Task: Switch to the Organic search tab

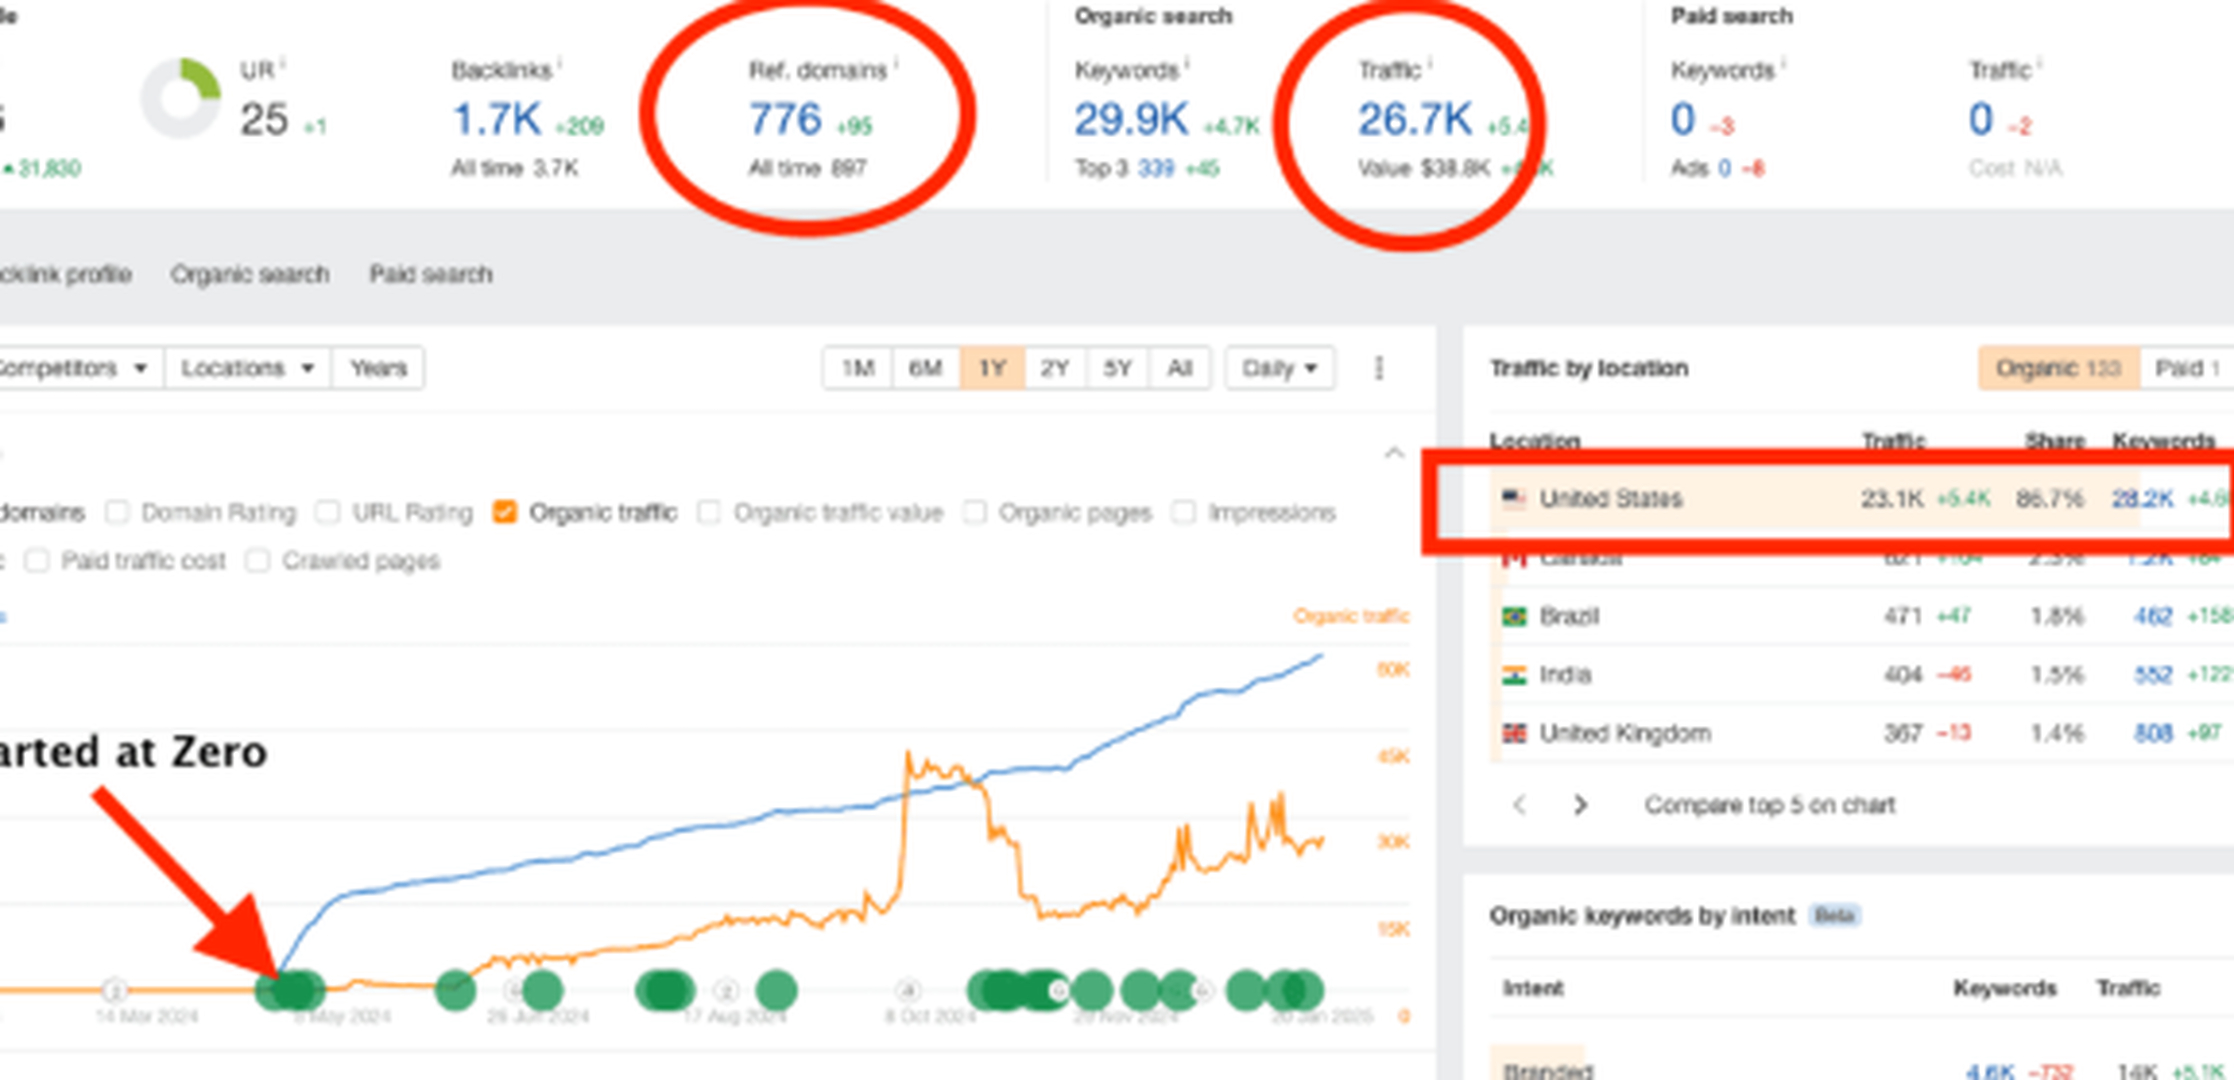Action: click(249, 274)
